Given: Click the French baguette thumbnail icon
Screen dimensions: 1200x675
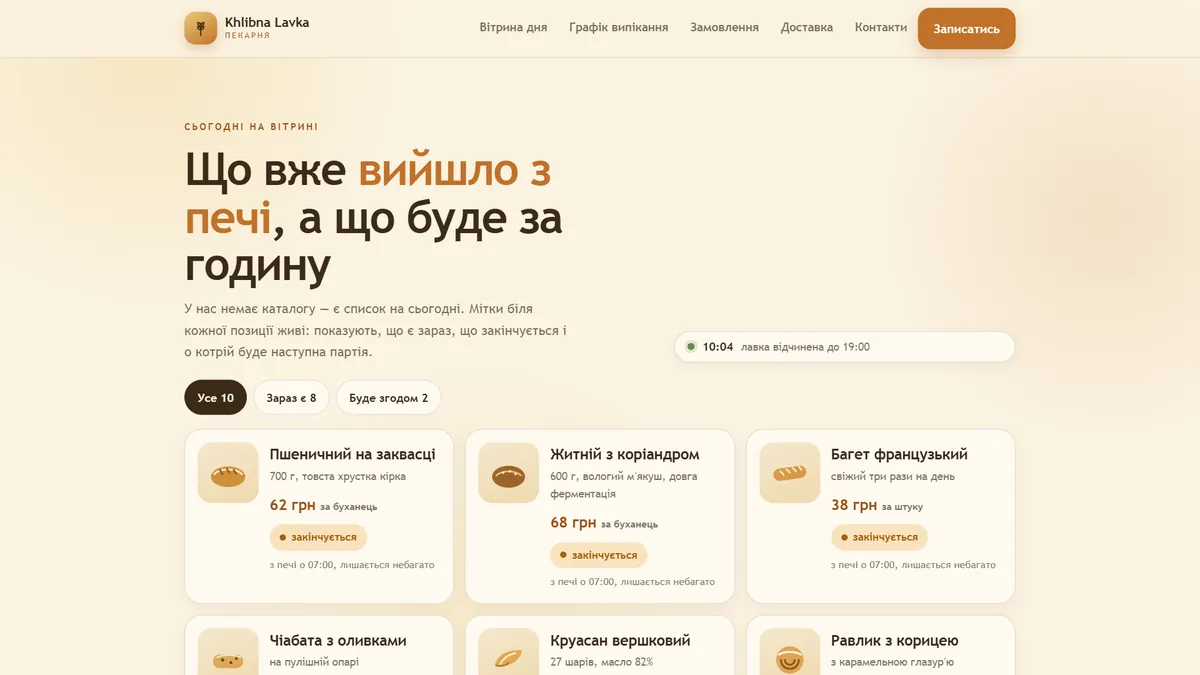Looking at the screenshot, I should point(790,473).
